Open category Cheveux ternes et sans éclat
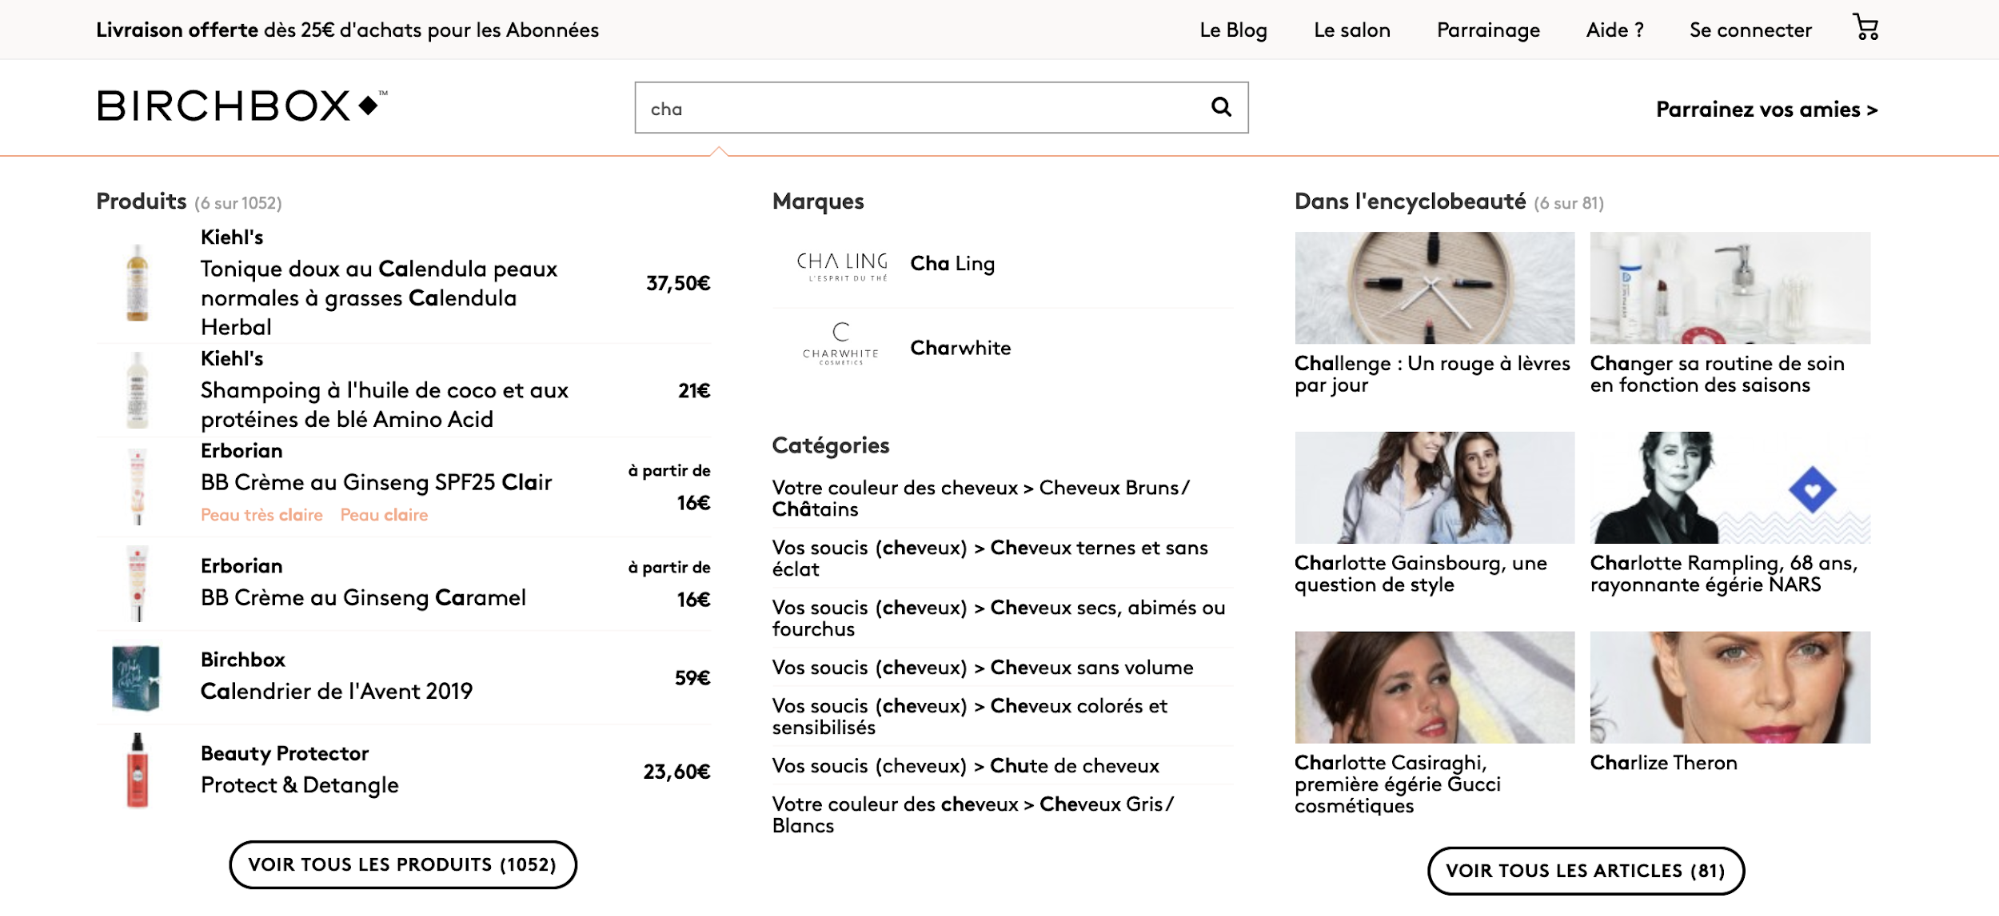Screen dimensions: 1999x916 990,558
